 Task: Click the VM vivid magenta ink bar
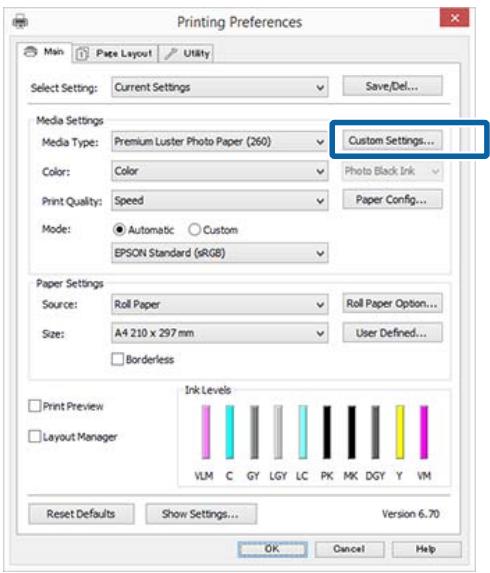(x=424, y=432)
